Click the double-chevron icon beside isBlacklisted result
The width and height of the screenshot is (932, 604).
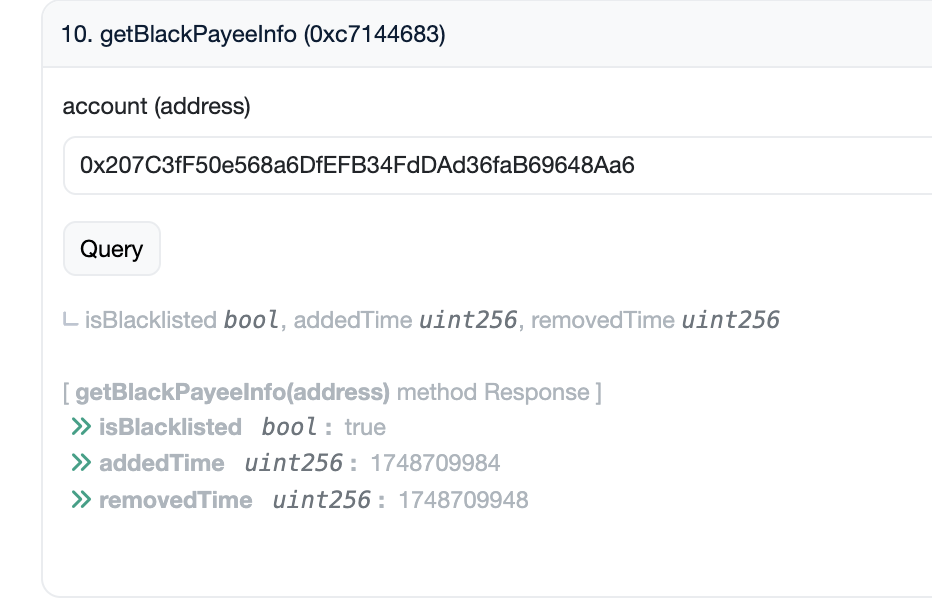(x=81, y=426)
